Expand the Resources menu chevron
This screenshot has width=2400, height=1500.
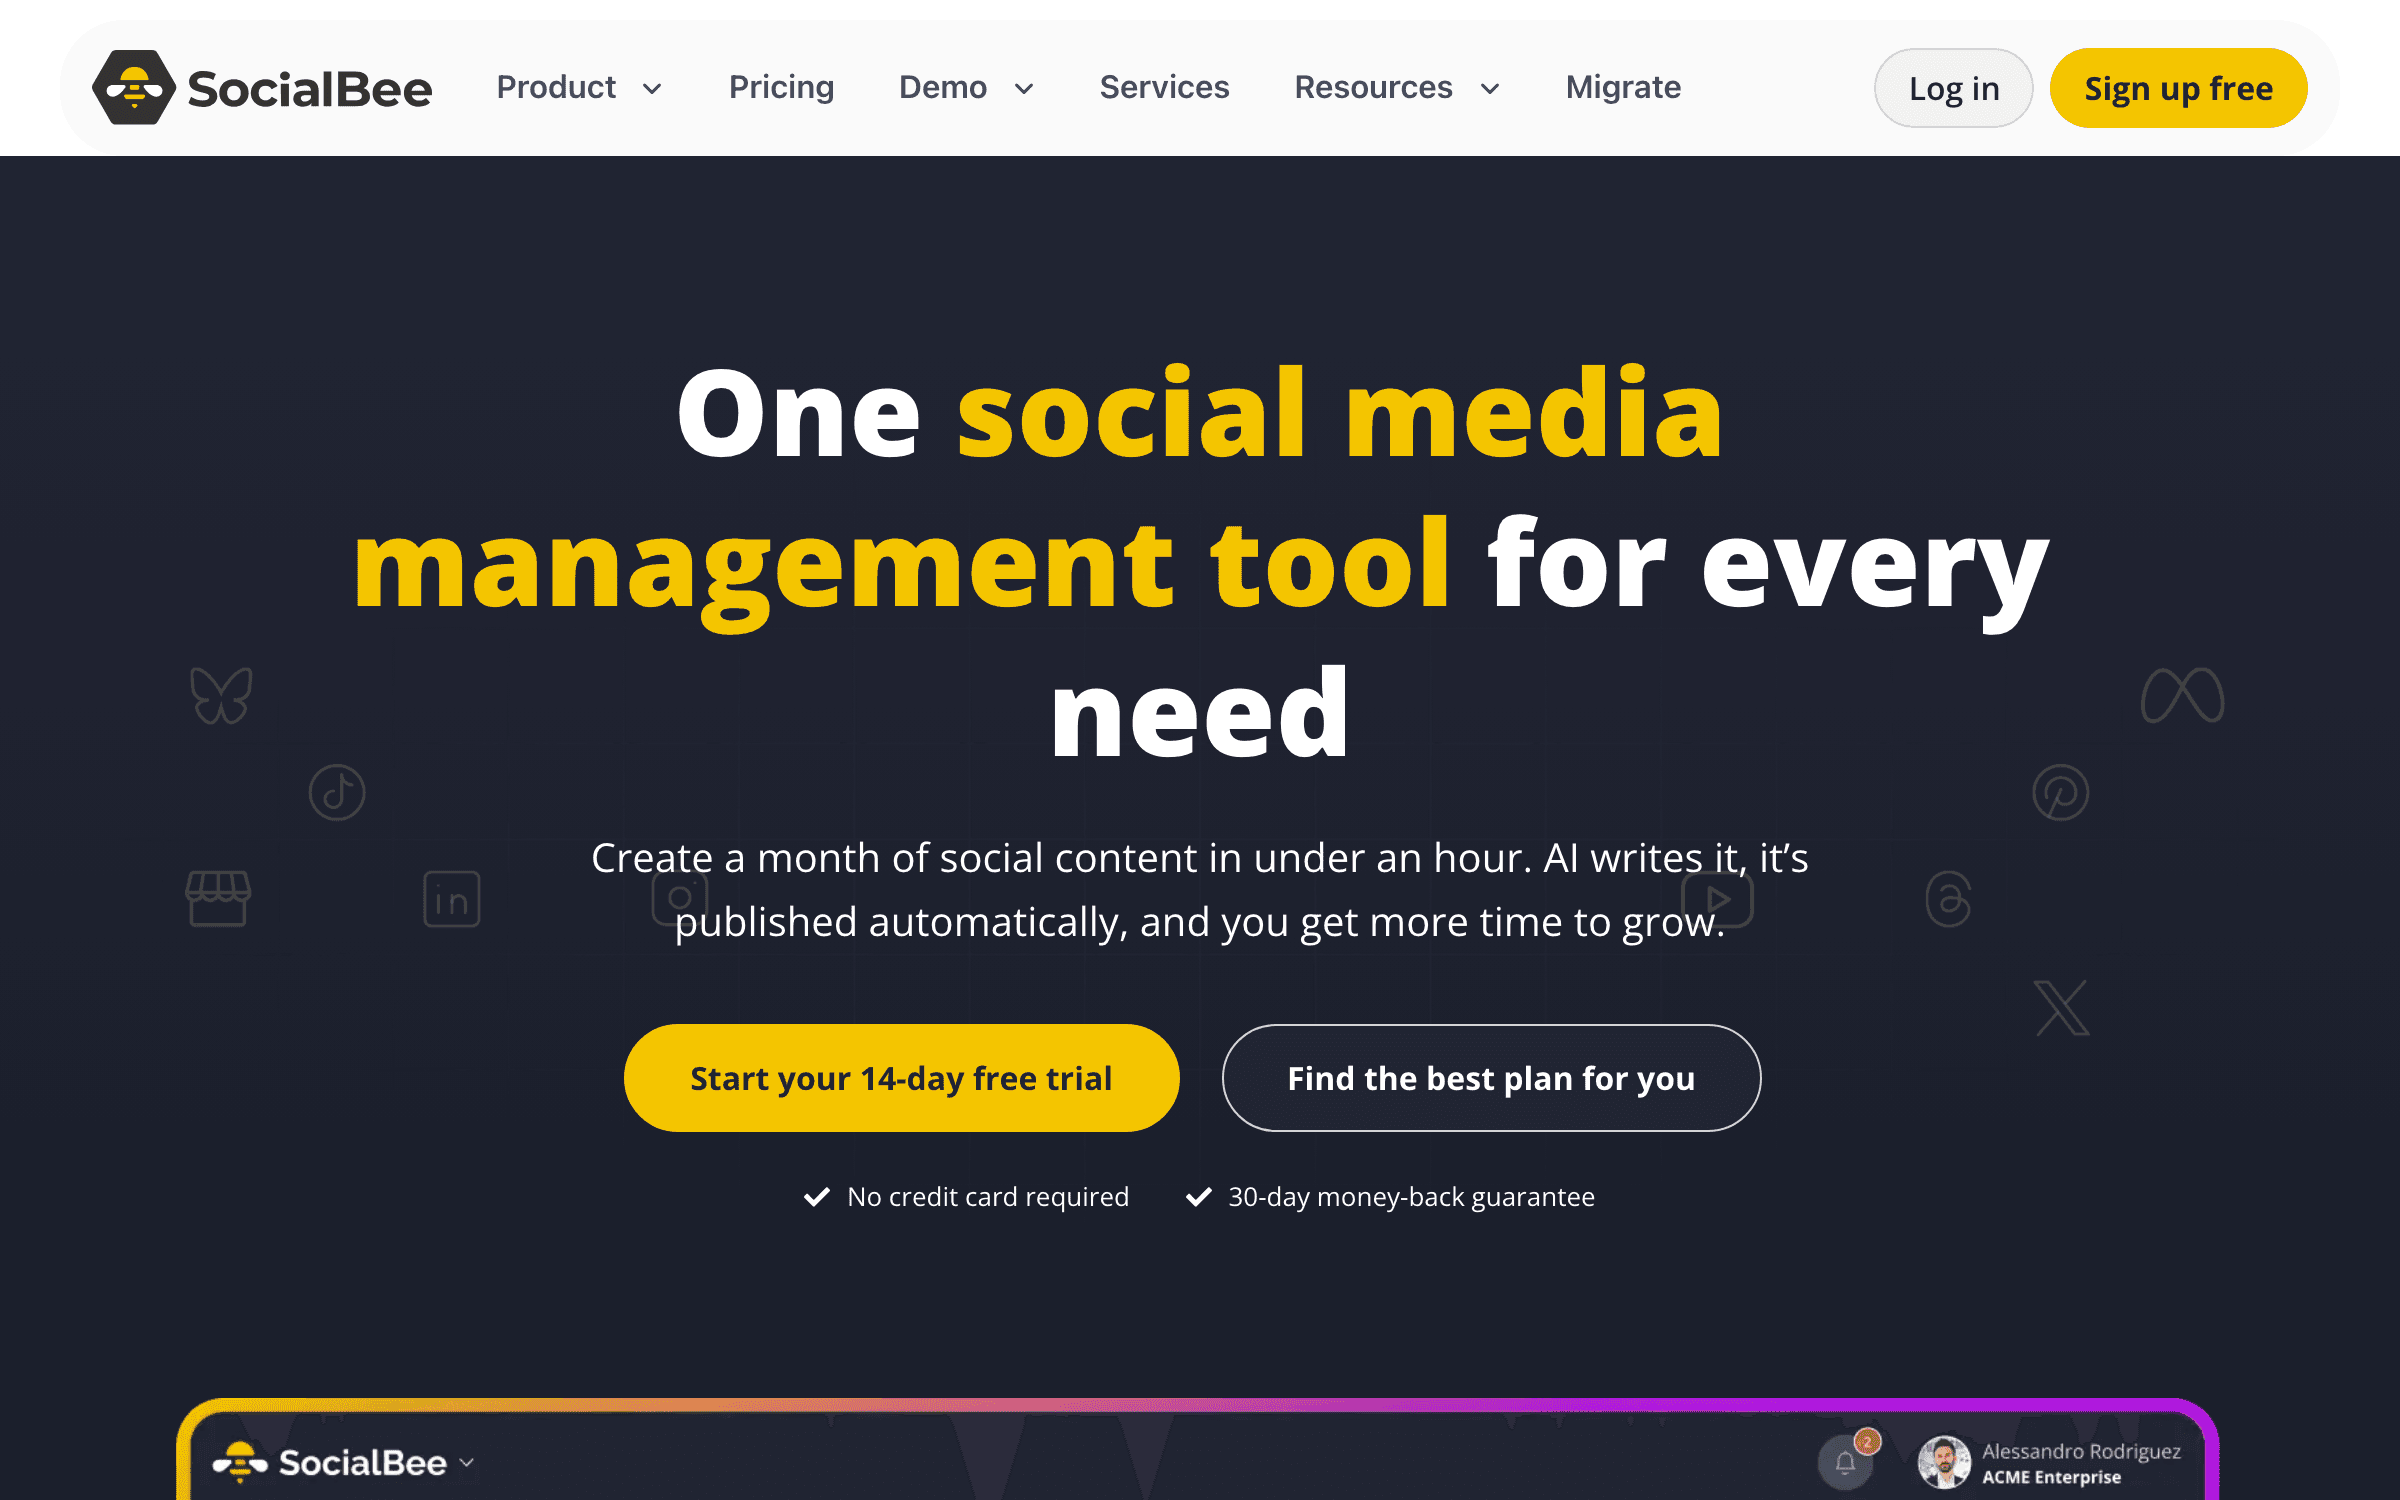coord(1490,89)
